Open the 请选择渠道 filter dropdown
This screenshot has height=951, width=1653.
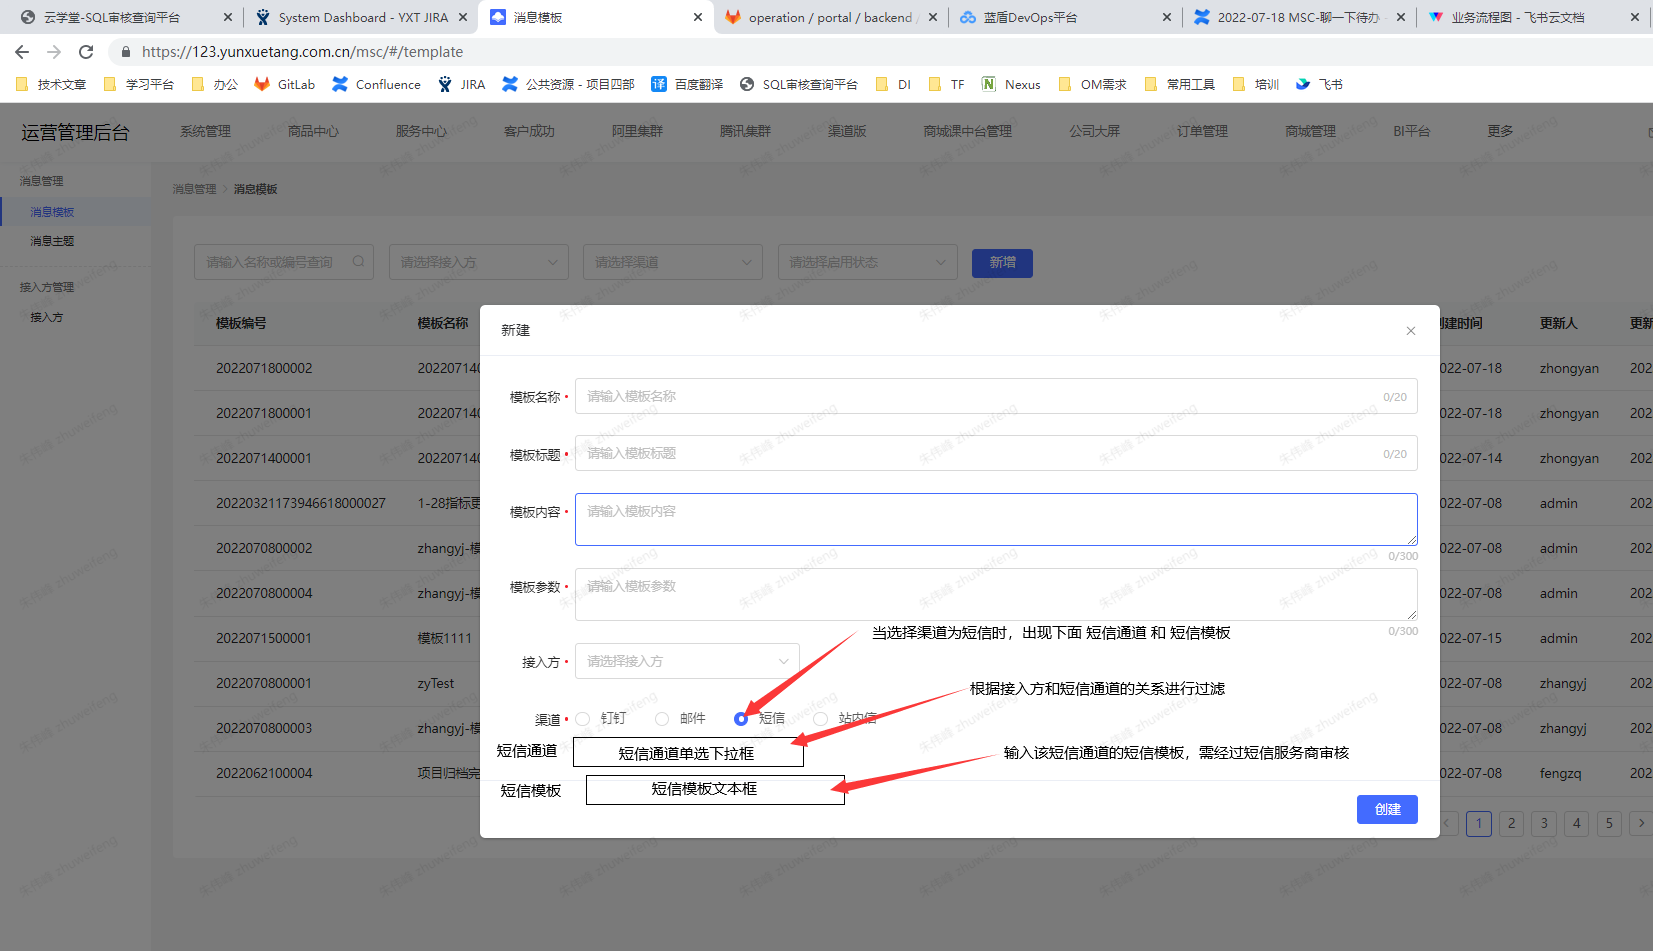pyautogui.click(x=673, y=262)
